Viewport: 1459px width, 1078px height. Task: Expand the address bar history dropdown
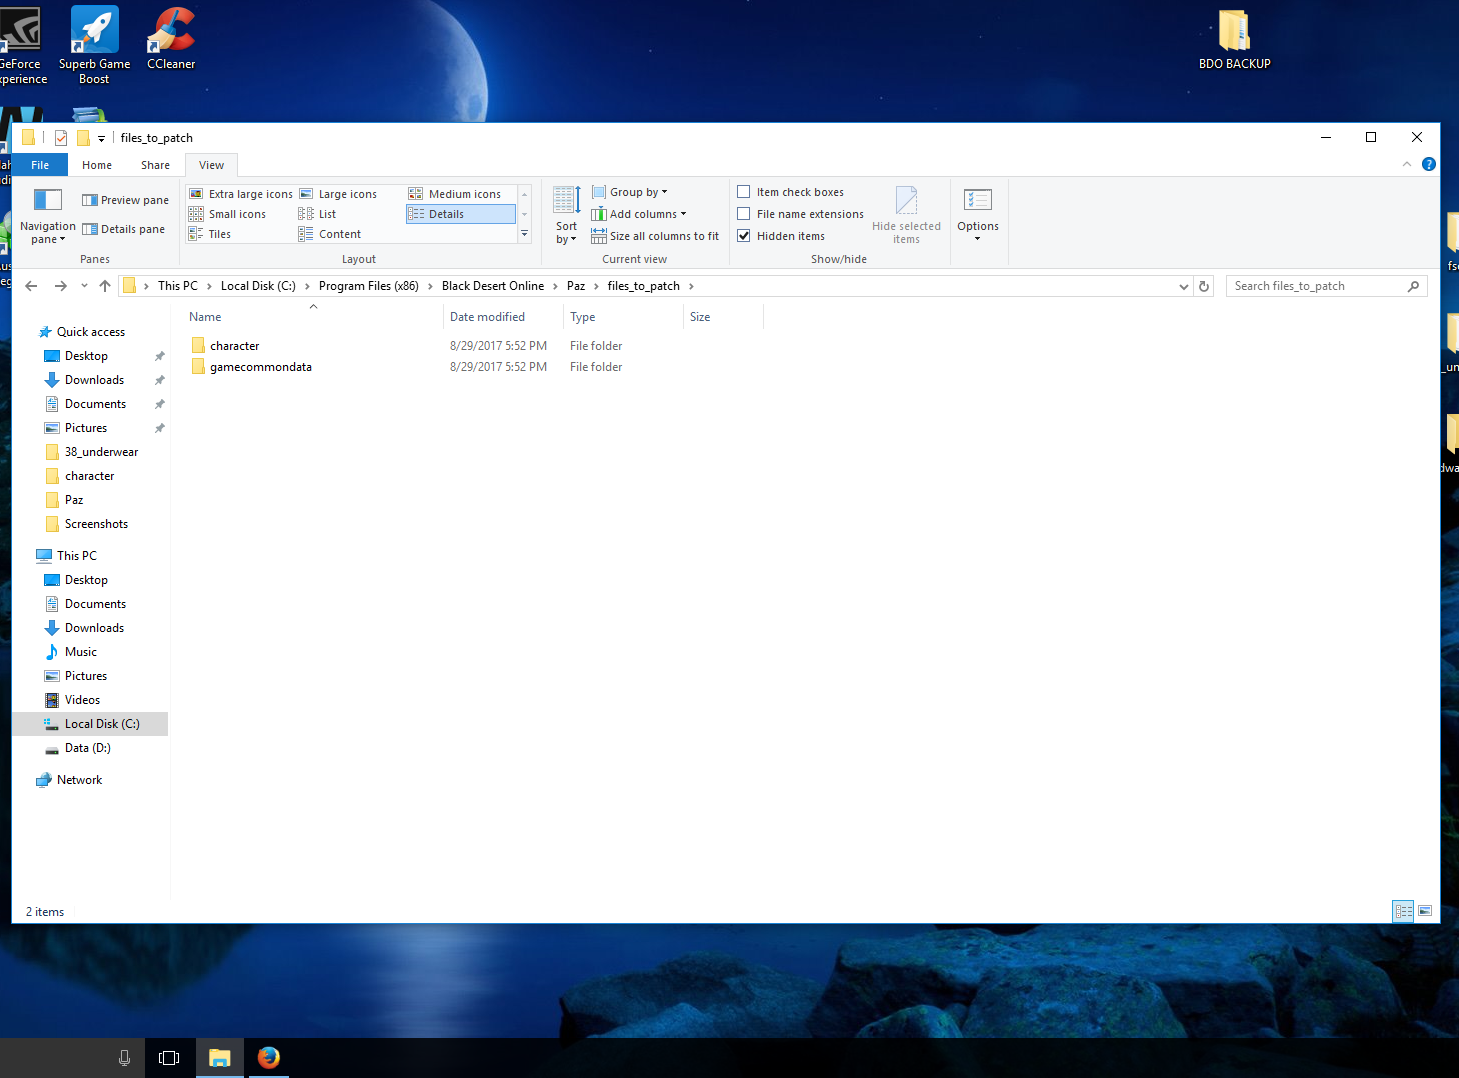click(x=1184, y=286)
